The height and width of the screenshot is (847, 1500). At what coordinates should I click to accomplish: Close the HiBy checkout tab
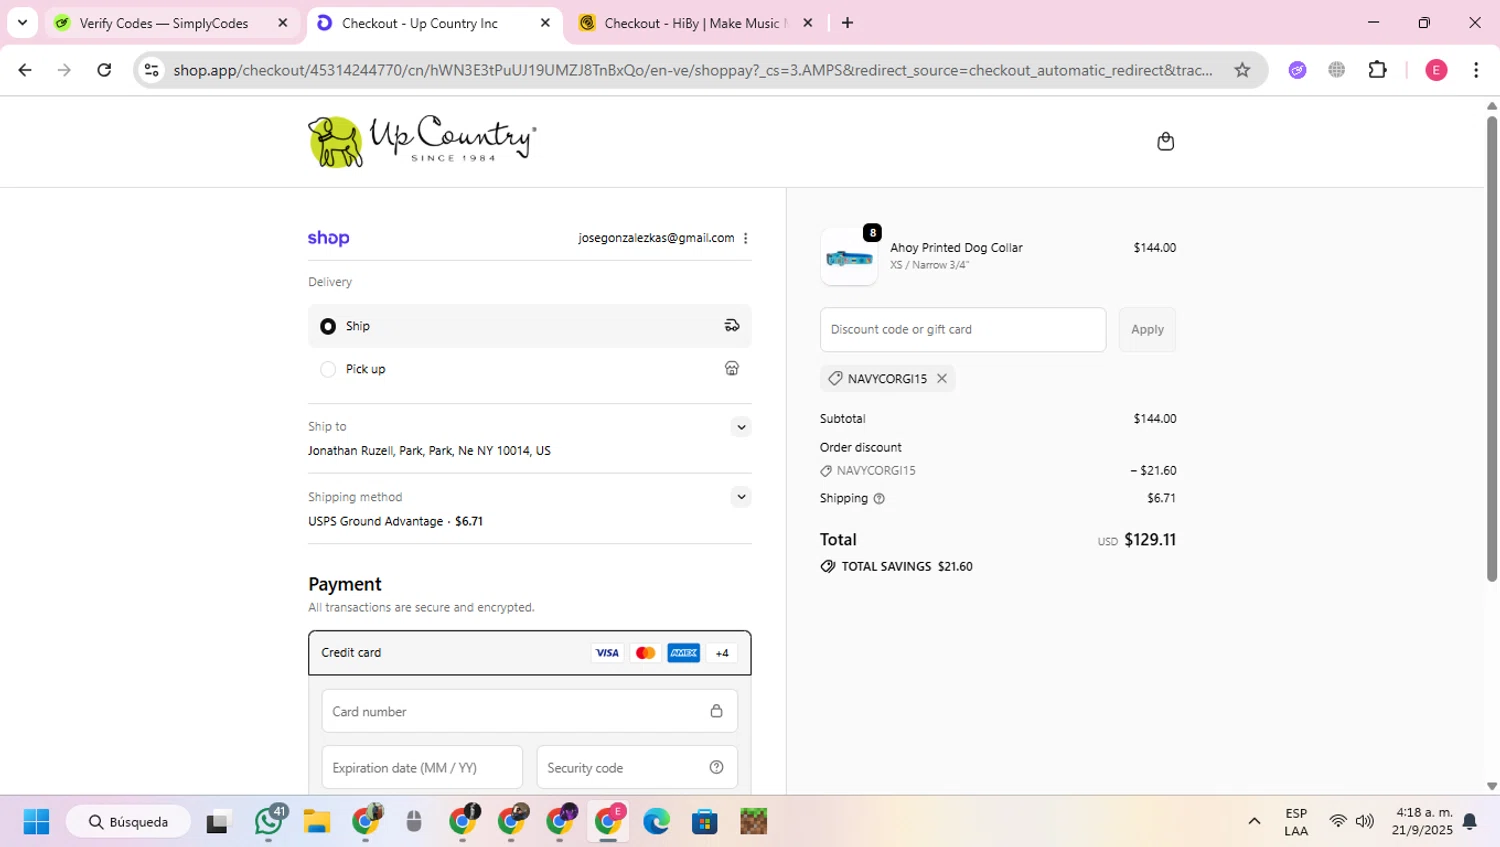(808, 23)
